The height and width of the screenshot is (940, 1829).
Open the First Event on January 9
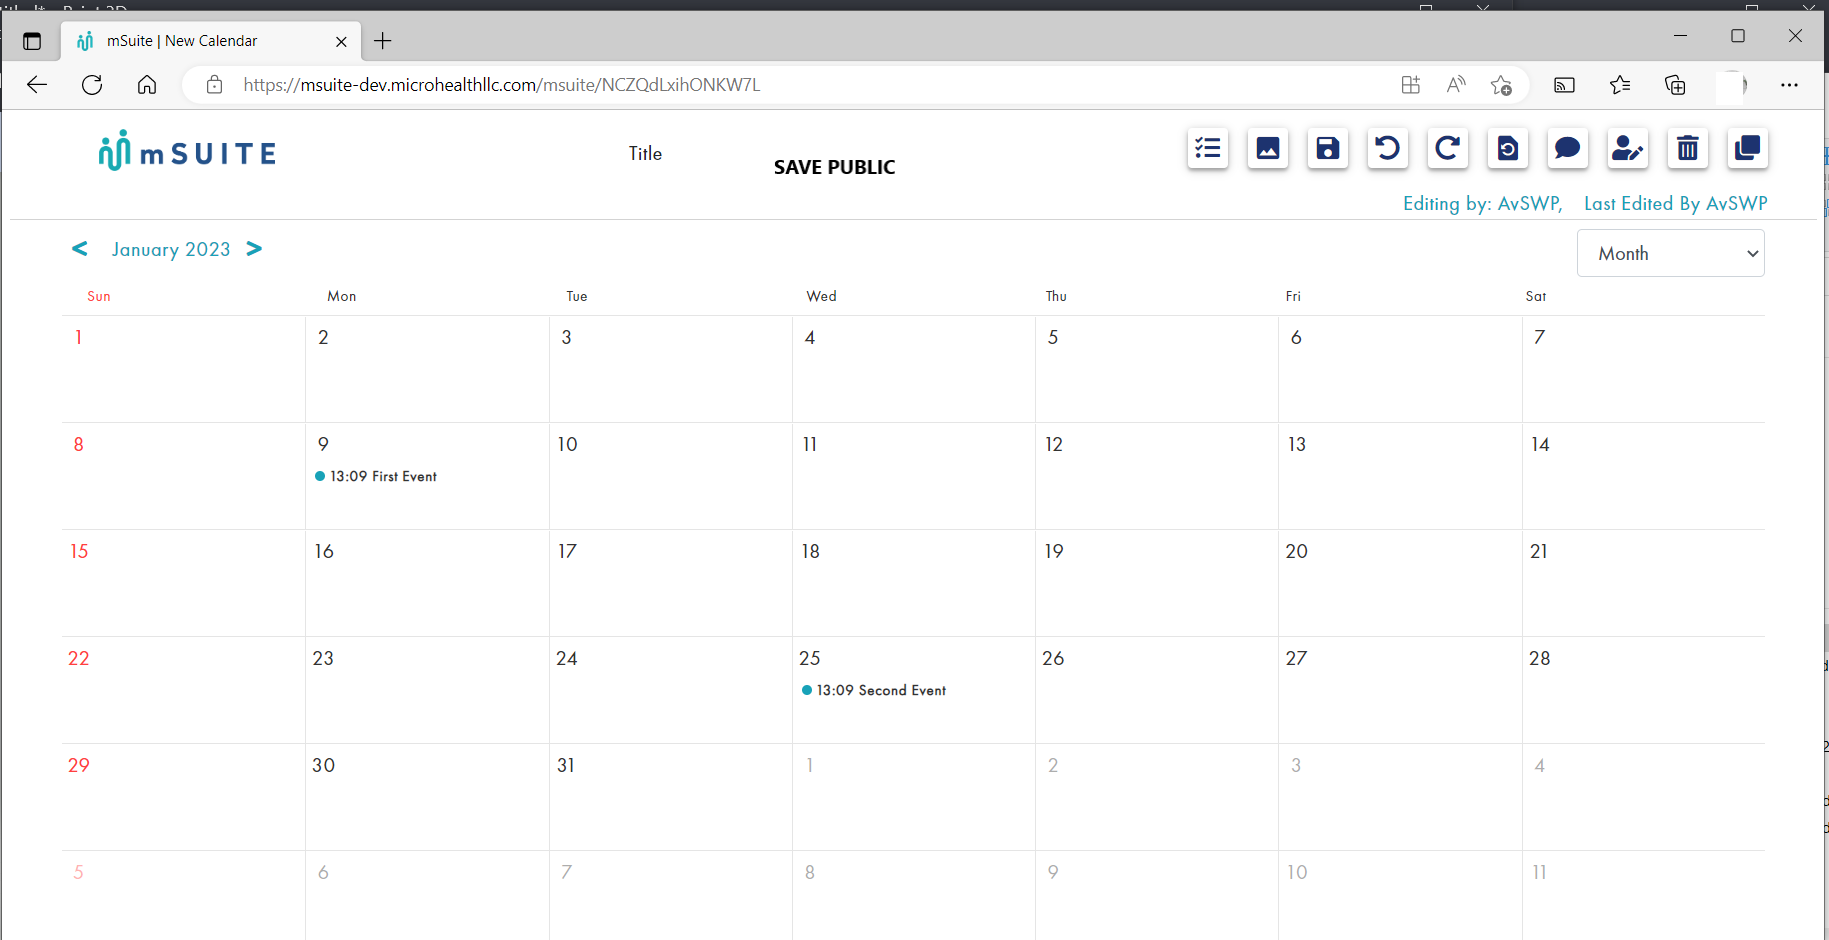pos(382,476)
